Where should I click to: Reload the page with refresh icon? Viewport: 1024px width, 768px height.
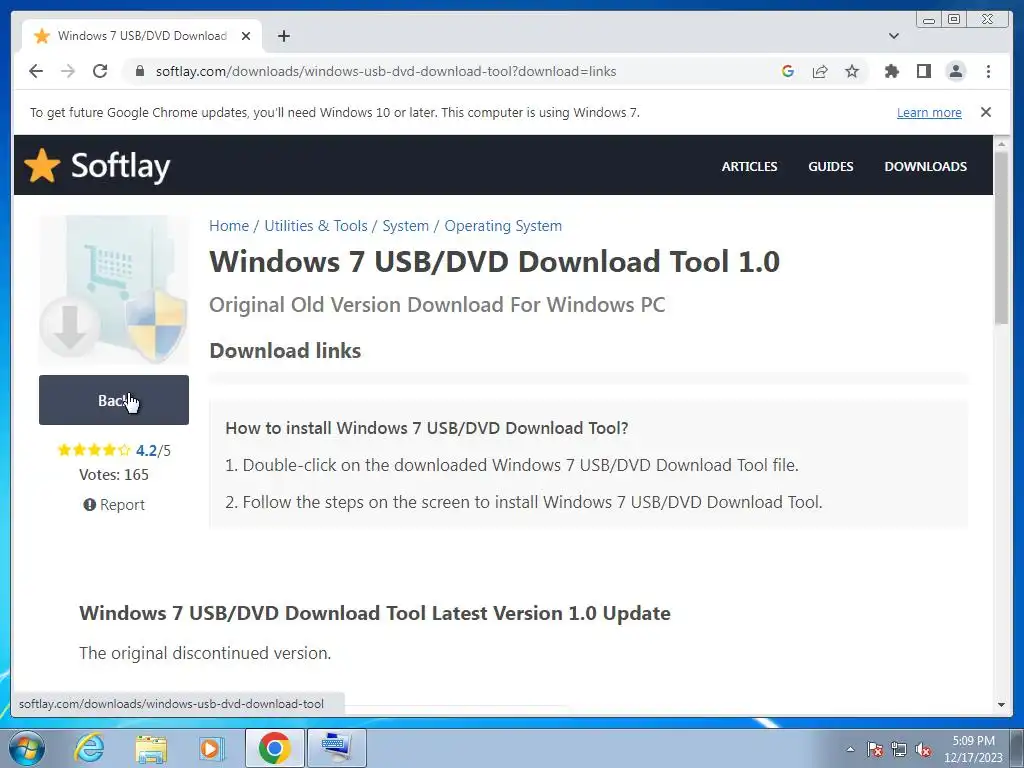coord(100,71)
